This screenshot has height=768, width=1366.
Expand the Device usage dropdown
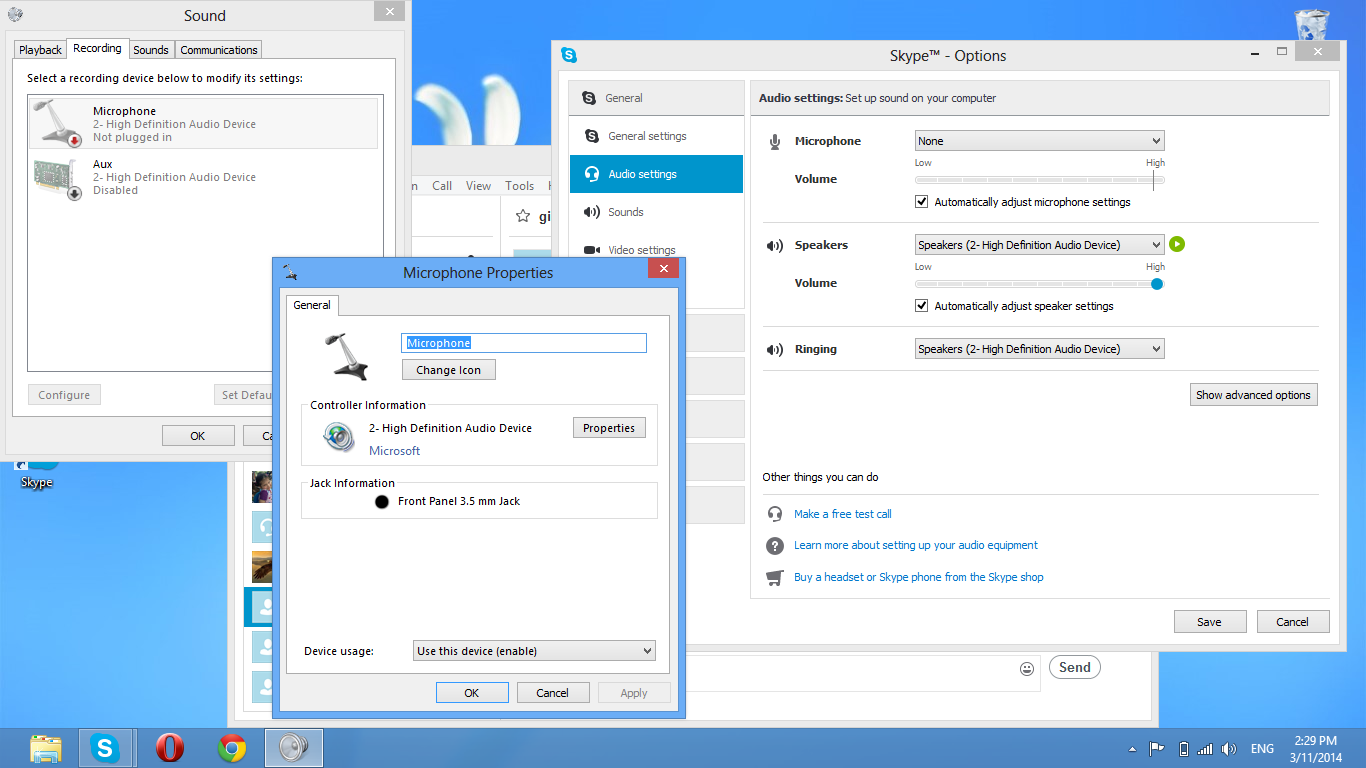[x=534, y=651]
